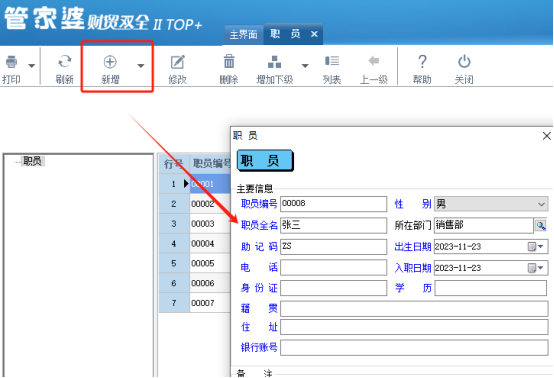Click the 新增 plus icon

click(110, 61)
